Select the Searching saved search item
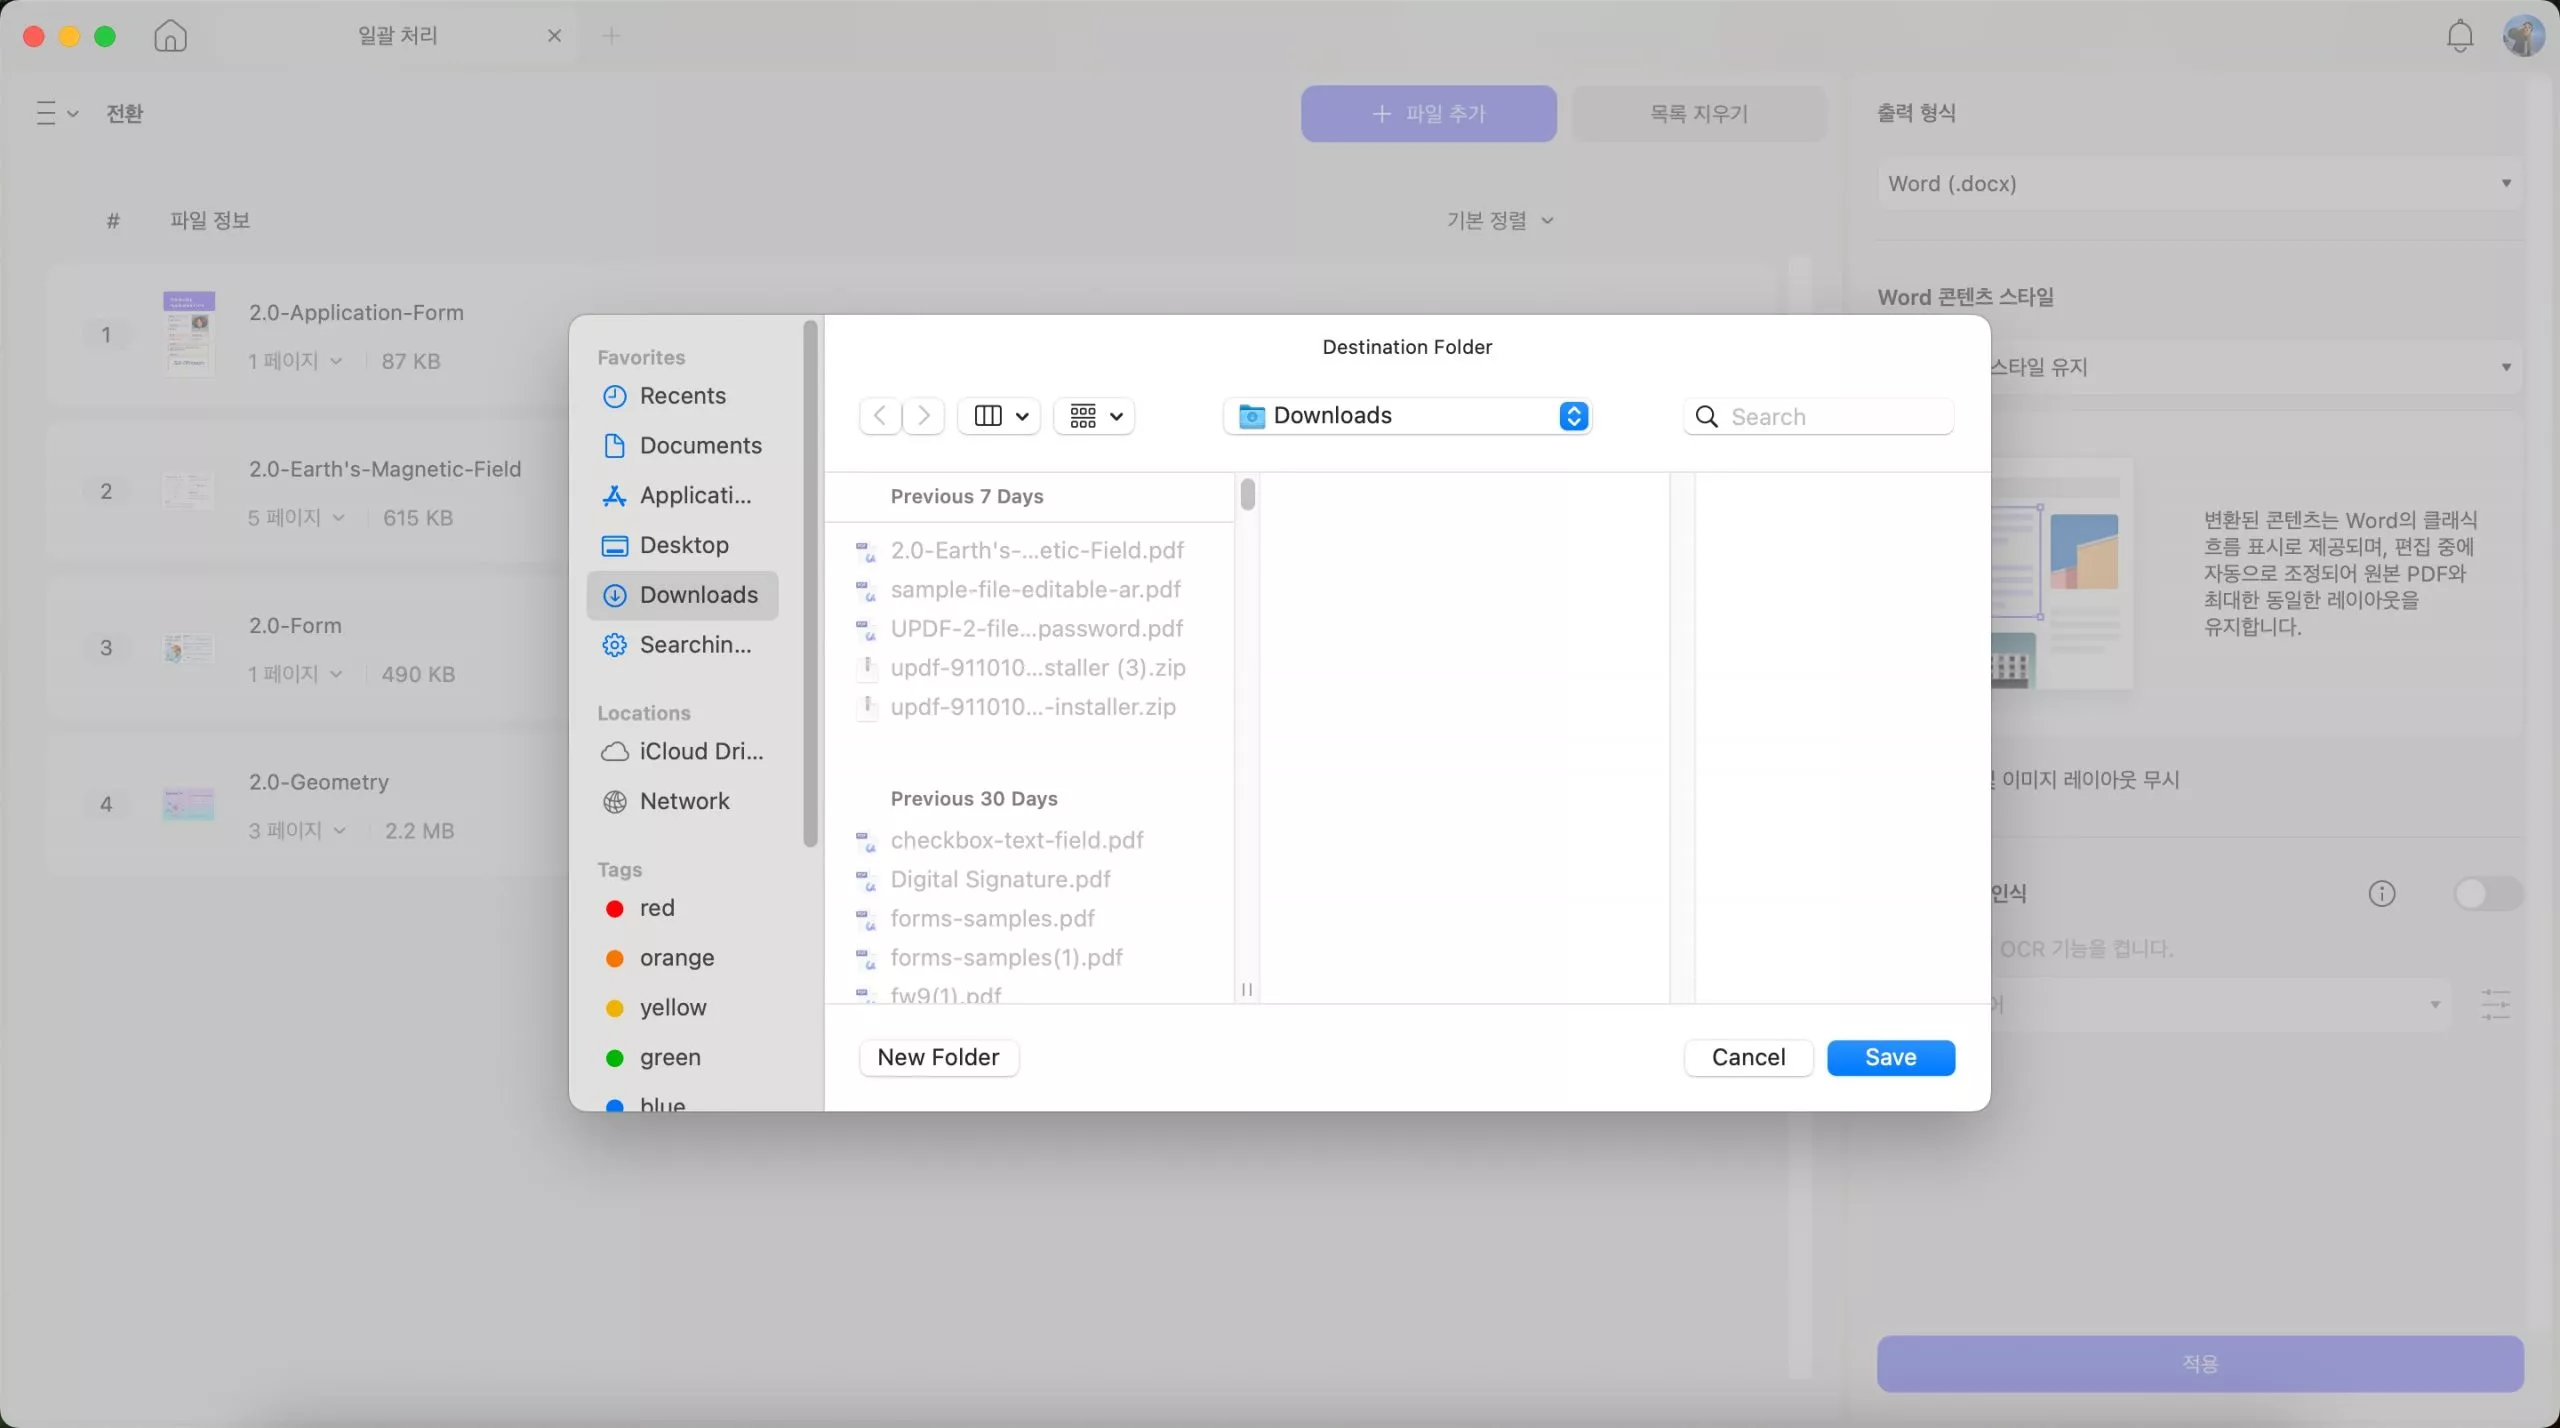2560x1428 pixels. point(682,645)
